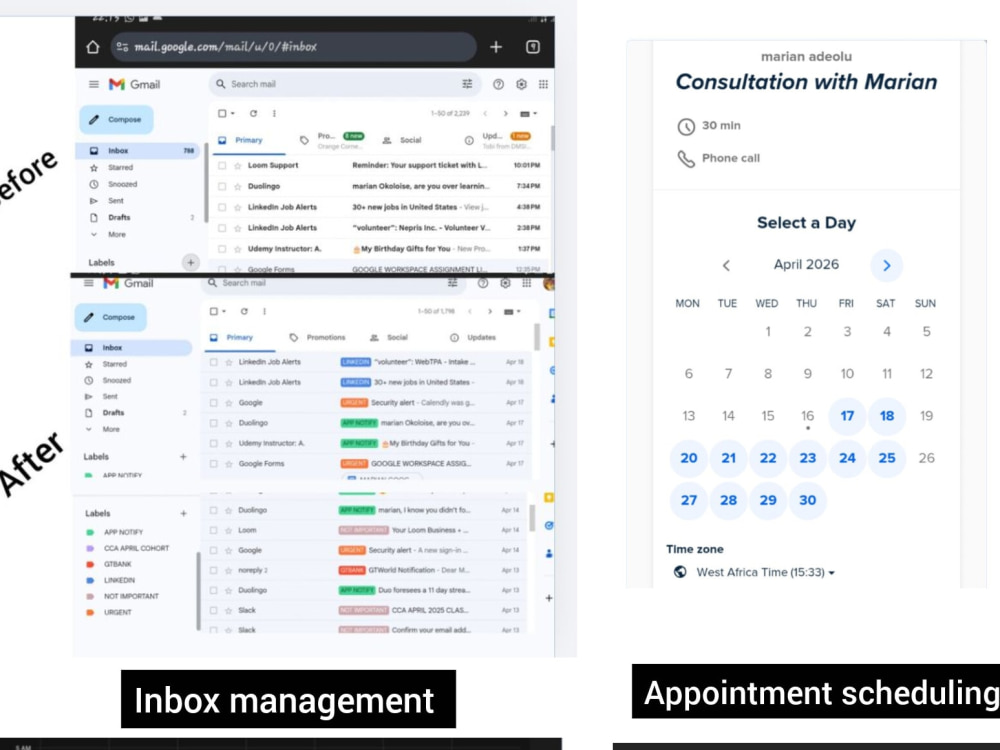Add label with plus beside lower Labels
This screenshot has width=1000, height=750.
pyautogui.click(x=184, y=513)
